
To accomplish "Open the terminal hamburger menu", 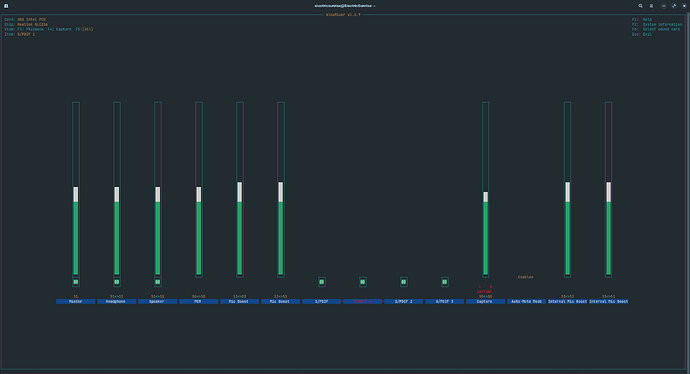I will coord(651,6).
